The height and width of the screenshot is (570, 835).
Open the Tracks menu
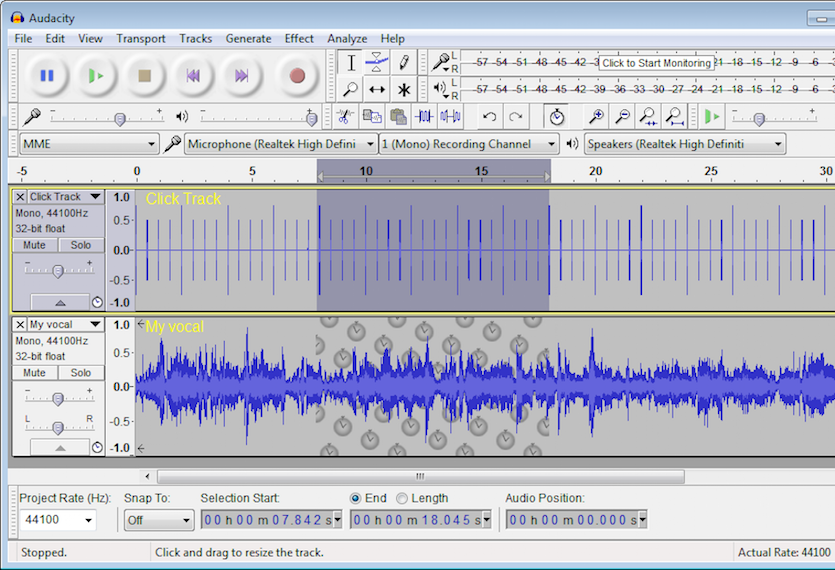click(x=195, y=38)
